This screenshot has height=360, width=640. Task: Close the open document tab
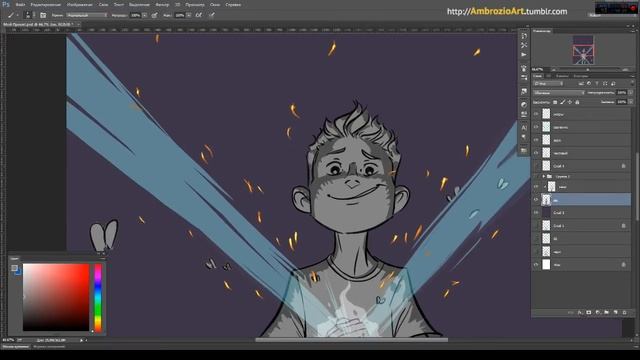pos(78,24)
